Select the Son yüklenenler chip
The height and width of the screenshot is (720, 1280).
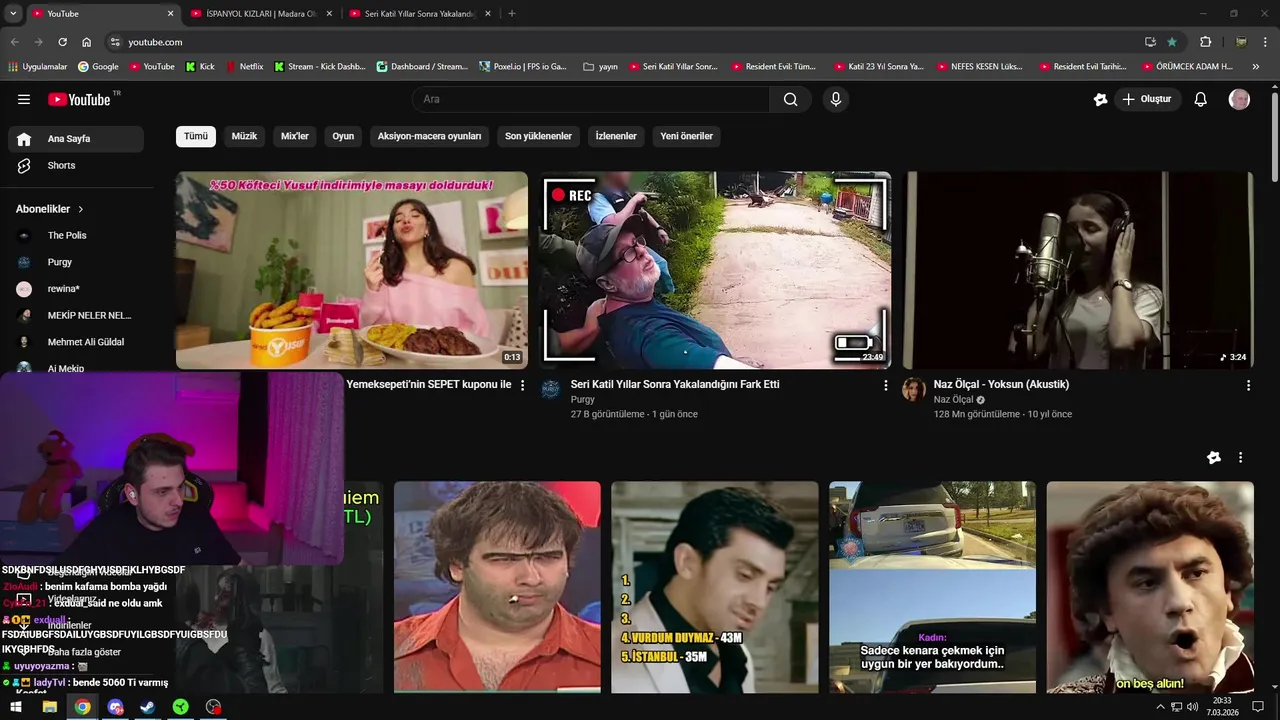538,136
